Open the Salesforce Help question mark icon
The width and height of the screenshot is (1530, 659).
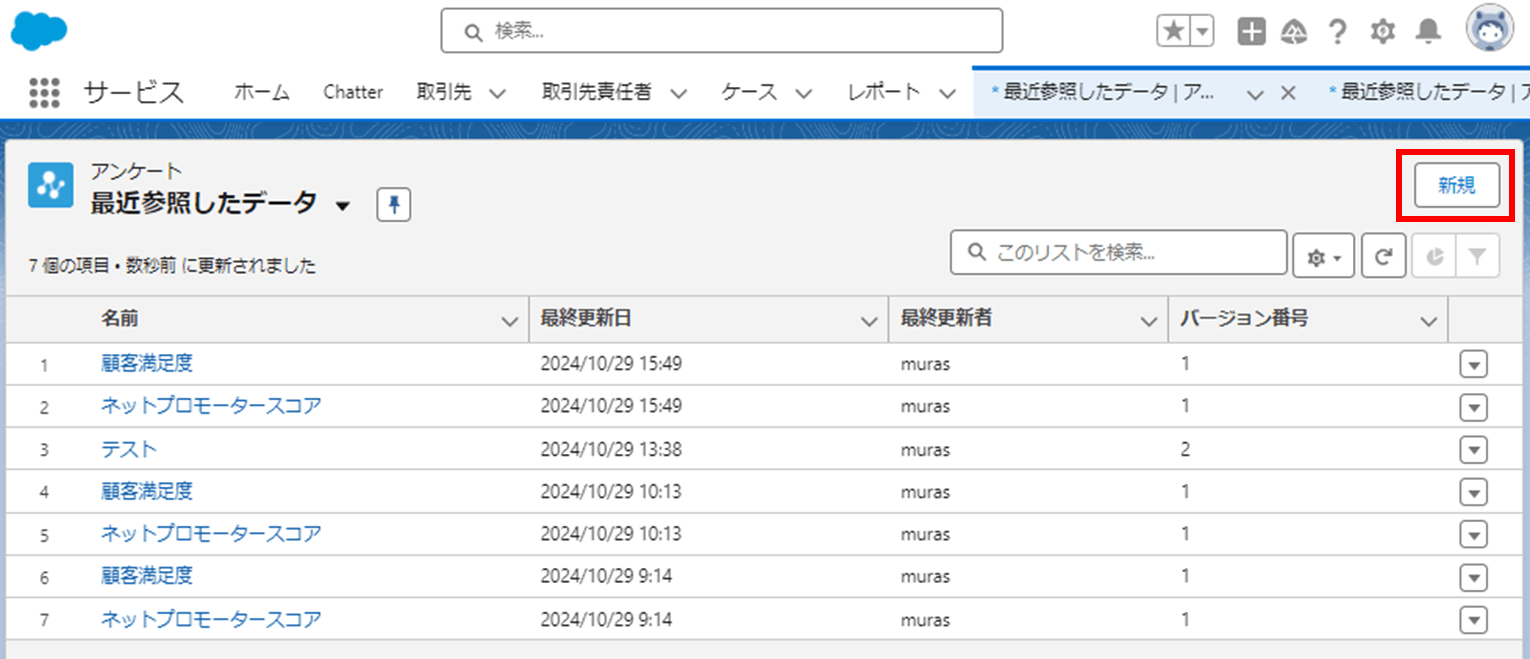coord(1338,31)
